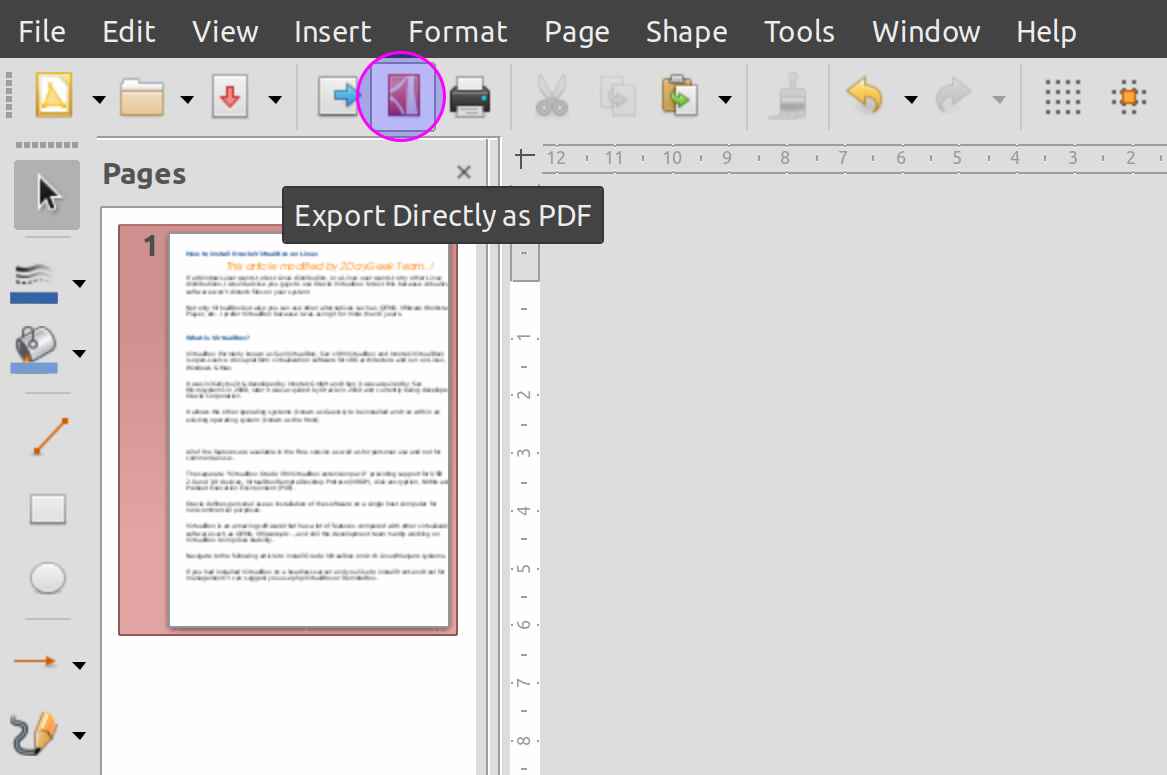Cut the selection with the scissors icon
Image resolution: width=1167 pixels, height=775 pixels.
tap(550, 96)
